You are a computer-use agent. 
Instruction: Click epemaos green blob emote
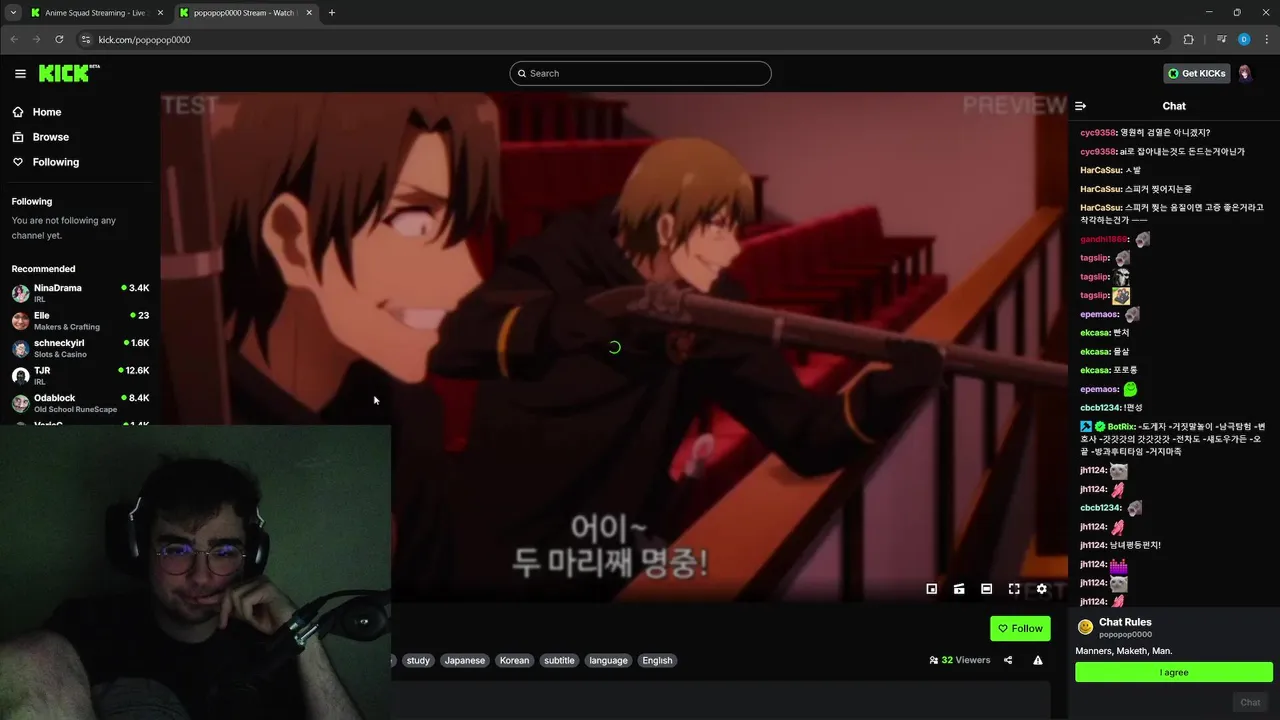pyautogui.click(x=1130, y=388)
